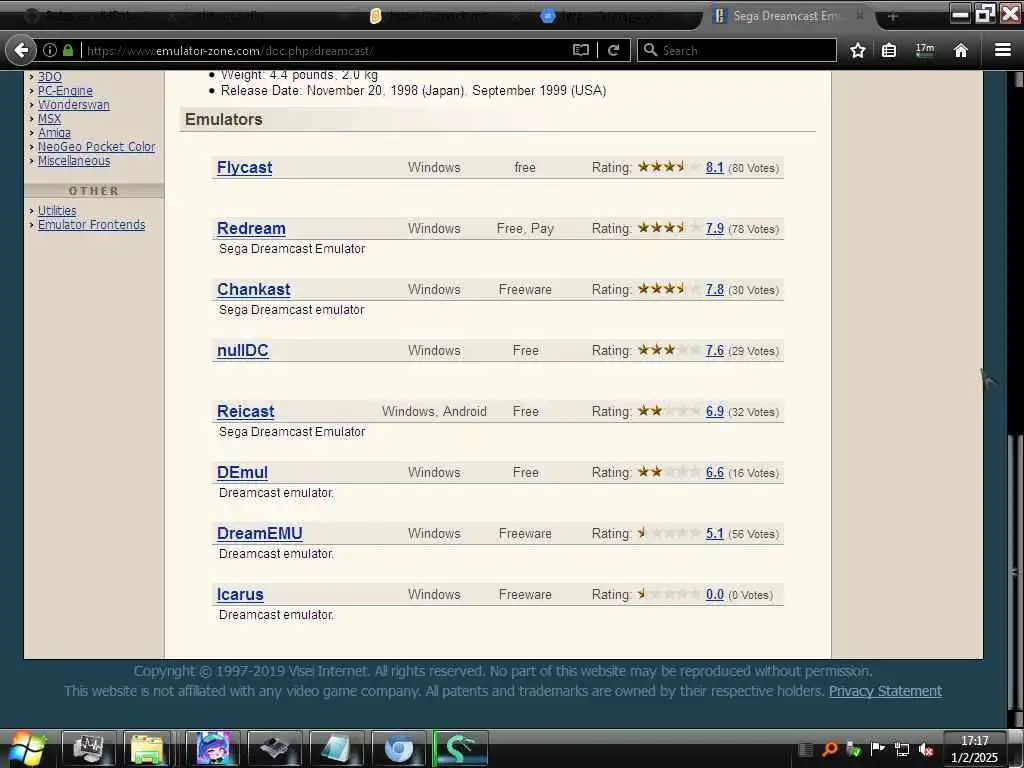Click the orange magnifier tray icon
1024x768 pixels.
(829, 749)
